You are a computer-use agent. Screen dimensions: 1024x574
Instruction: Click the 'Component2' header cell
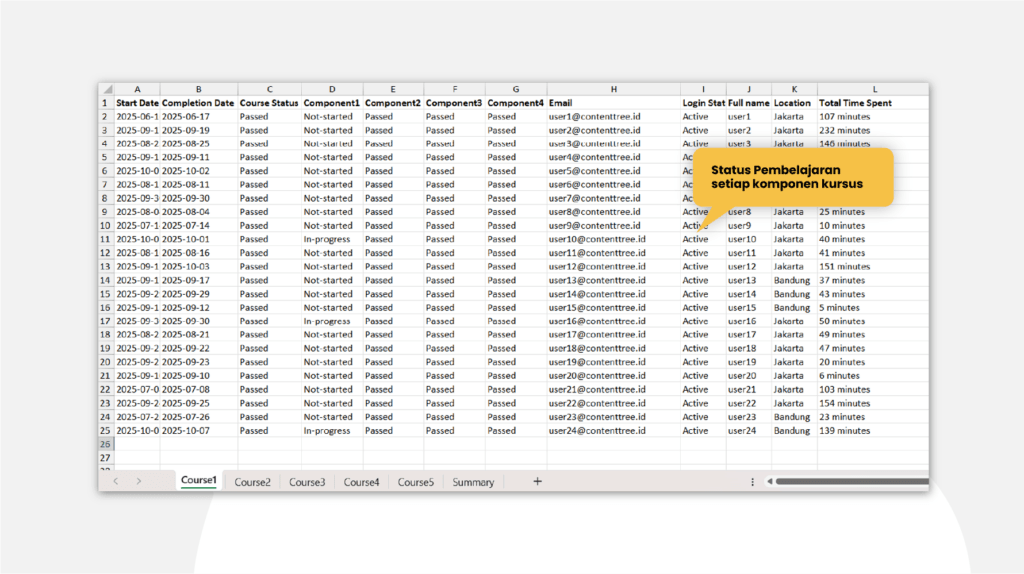[x=392, y=103]
